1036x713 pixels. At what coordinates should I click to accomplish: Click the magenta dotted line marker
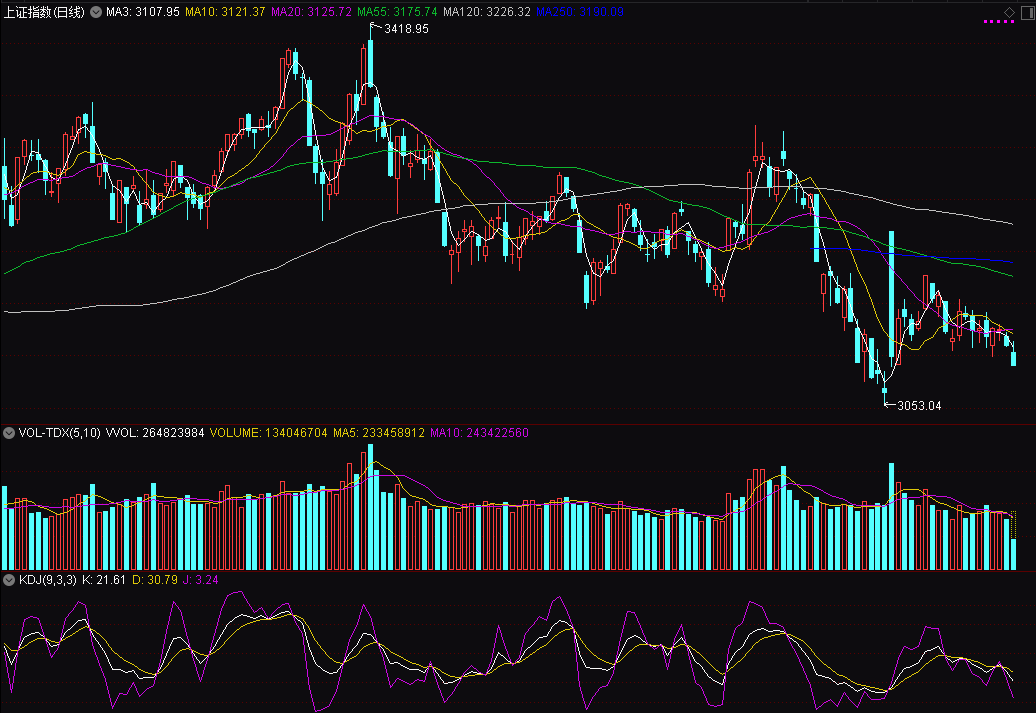click(x=999, y=19)
